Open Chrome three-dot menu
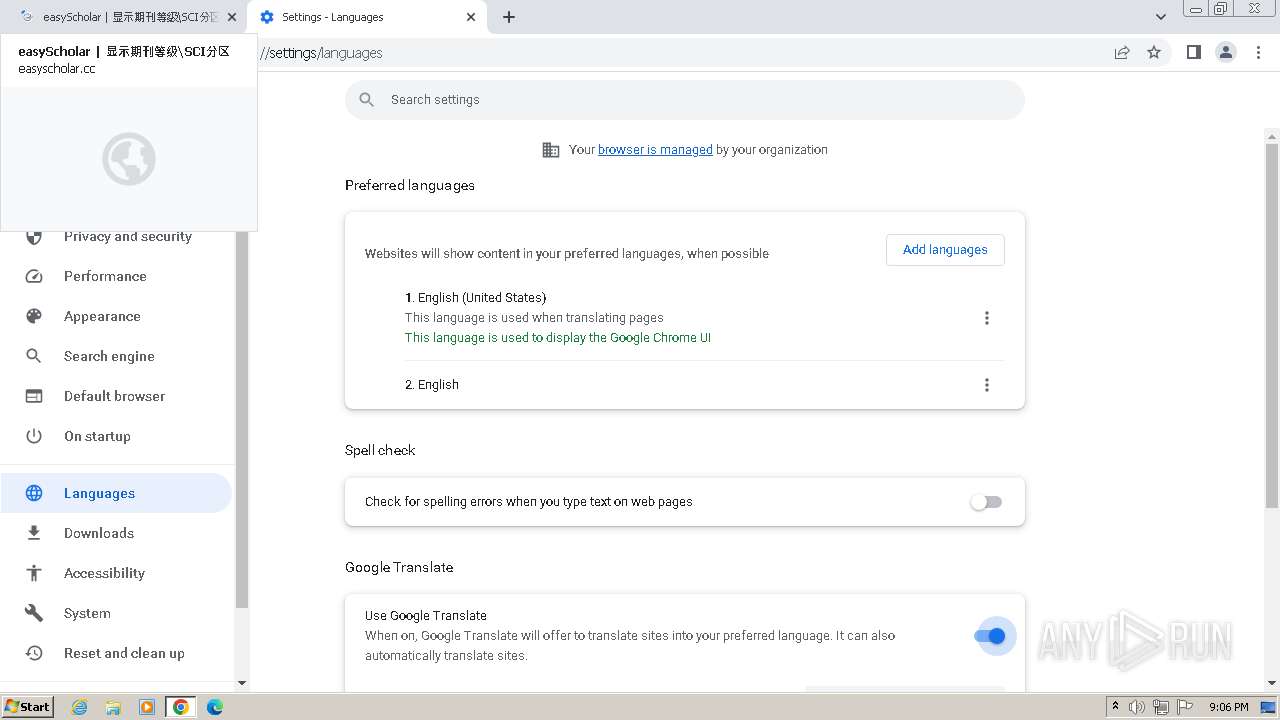1280x720 pixels. [x=1258, y=53]
